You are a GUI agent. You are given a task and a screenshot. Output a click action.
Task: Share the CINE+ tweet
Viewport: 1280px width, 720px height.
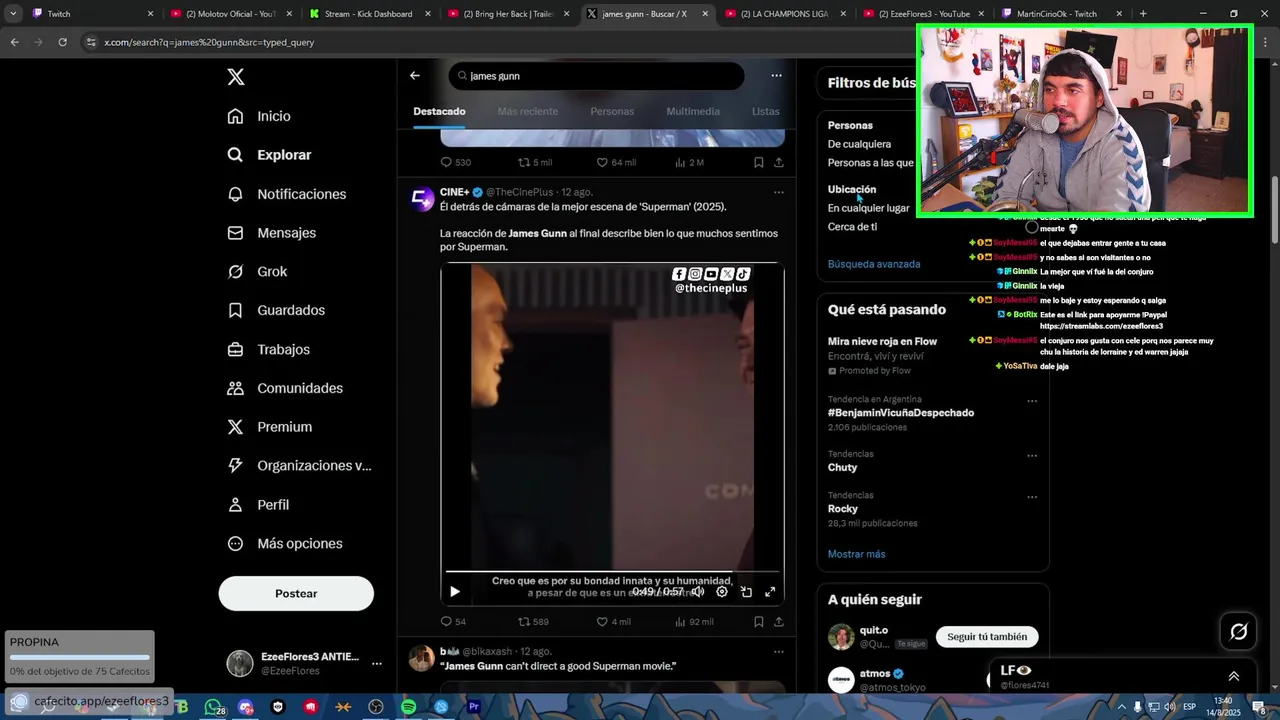coord(779,622)
